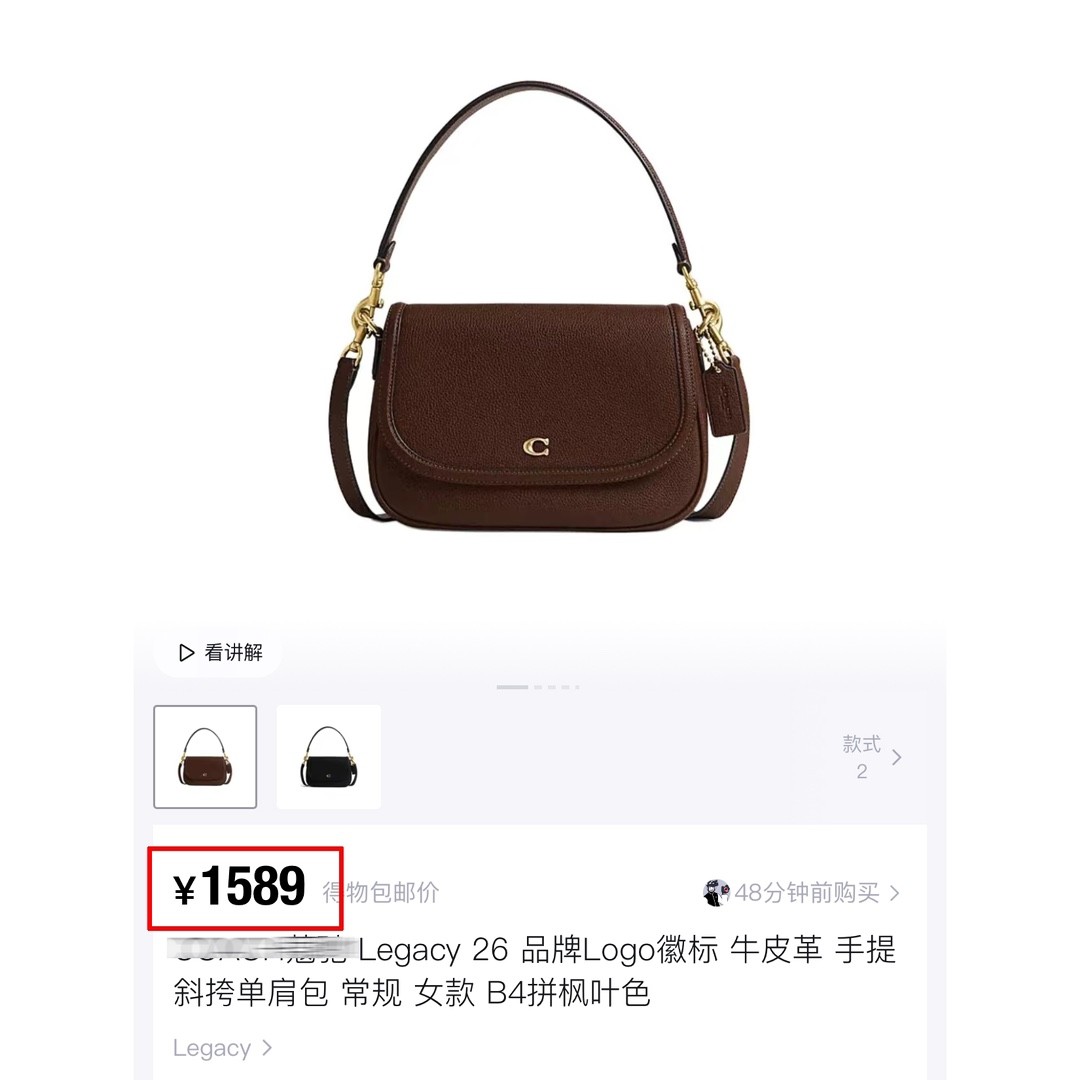
Task: Expand the Legacy series chevron
Action: coord(267,1048)
